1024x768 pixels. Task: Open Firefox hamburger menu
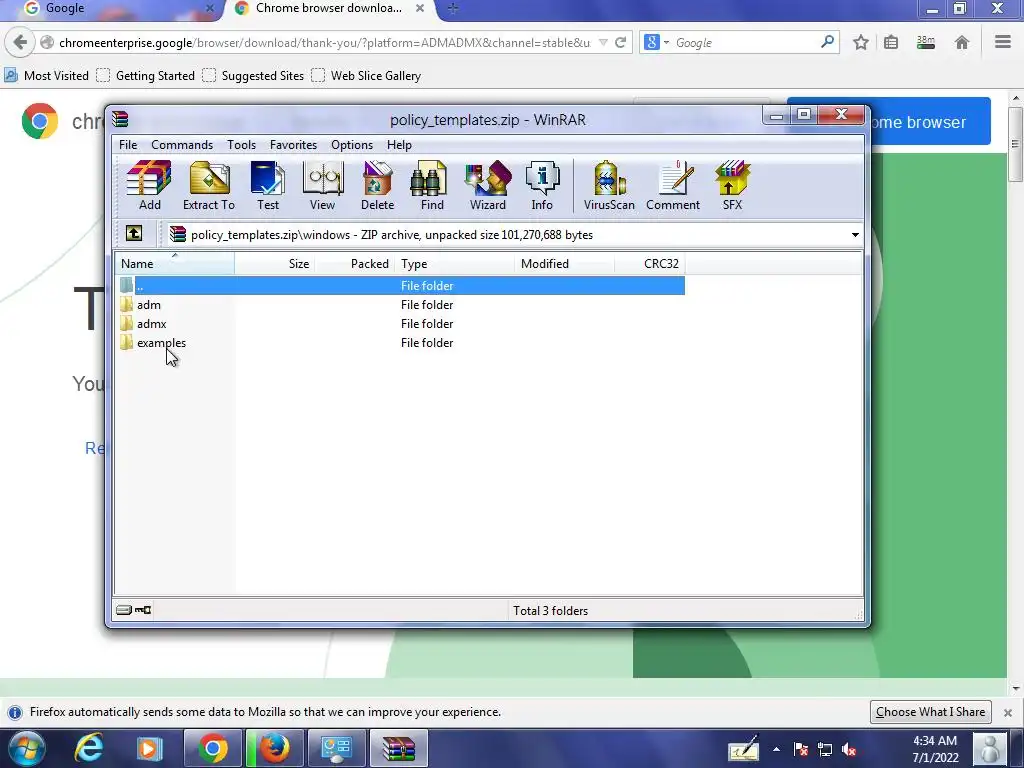point(1003,42)
